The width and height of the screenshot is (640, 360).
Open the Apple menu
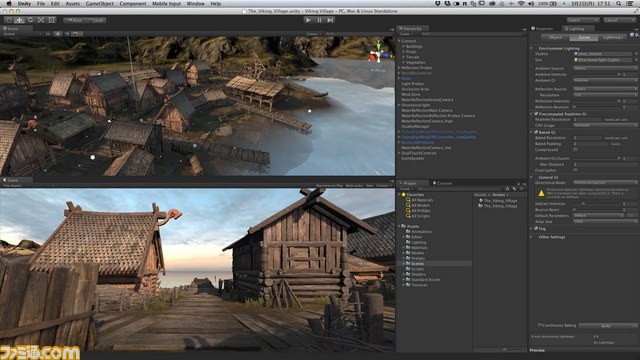click(x=9, y=4)
